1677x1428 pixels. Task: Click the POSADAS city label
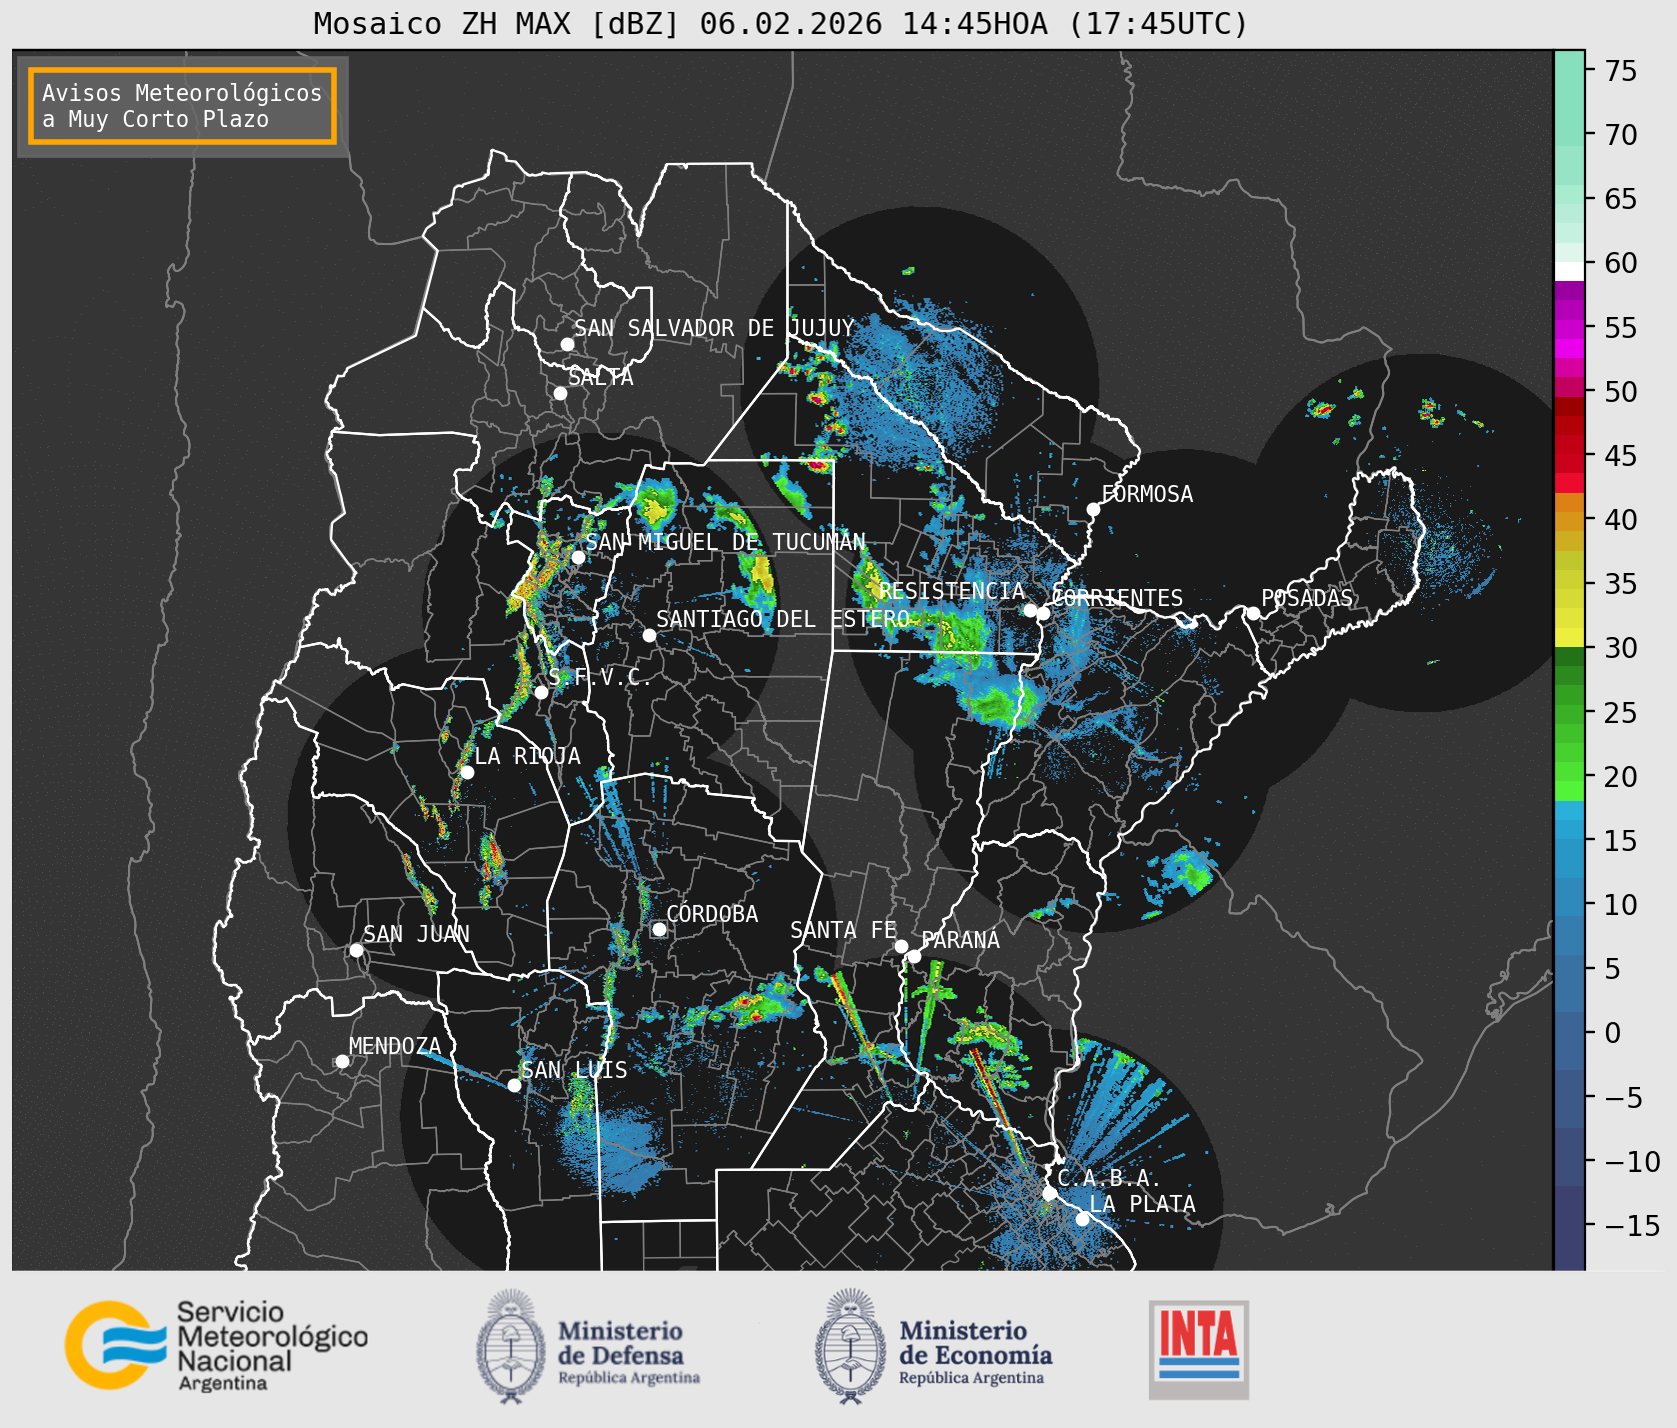tap(1306, 598)
